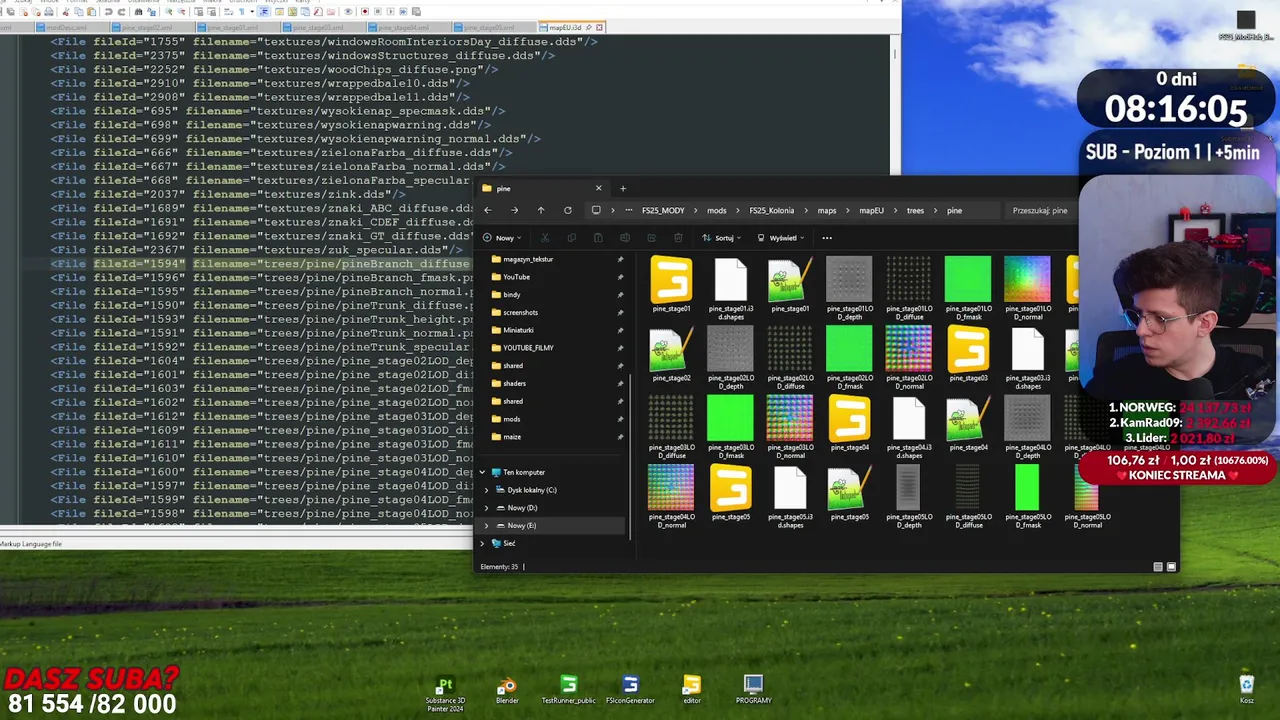The height and width of the screenshot is (720, 1280).
Task: Select the pine_stage01.i3d.shapes blank file
Action: click(x=730, y=288)
